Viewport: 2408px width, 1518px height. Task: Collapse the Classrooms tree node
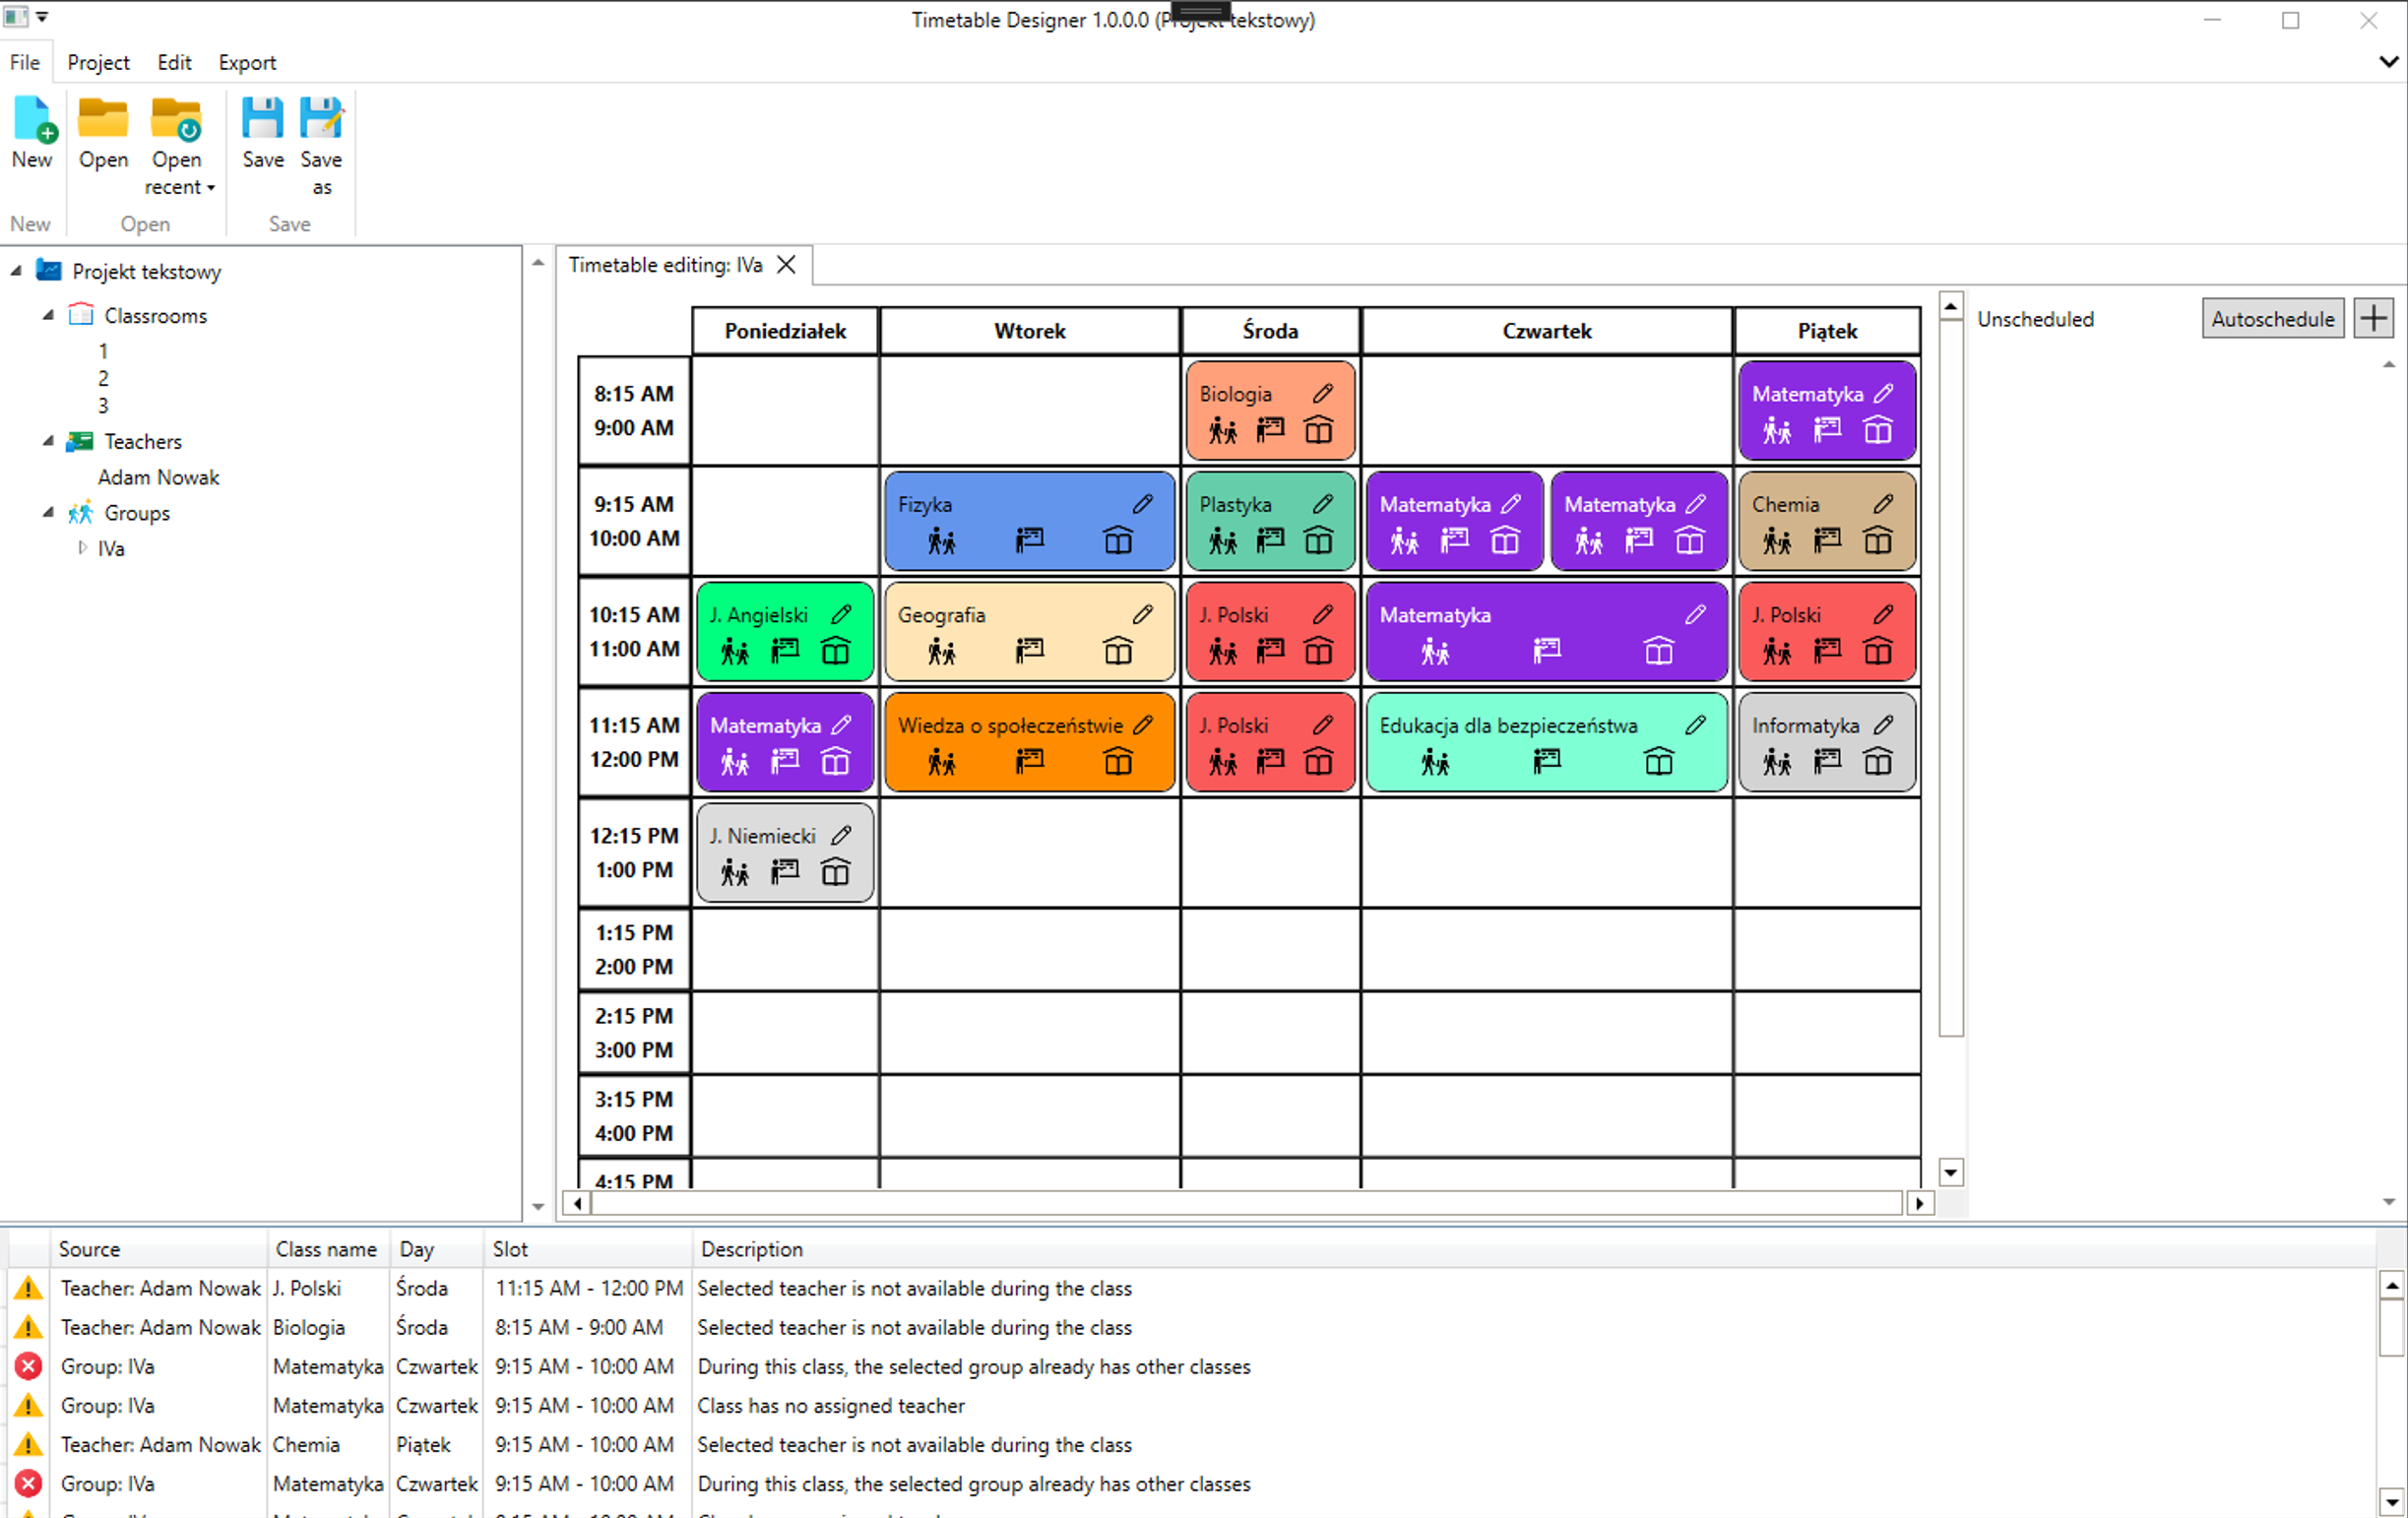pyautogui.click(x=48, y=315)
